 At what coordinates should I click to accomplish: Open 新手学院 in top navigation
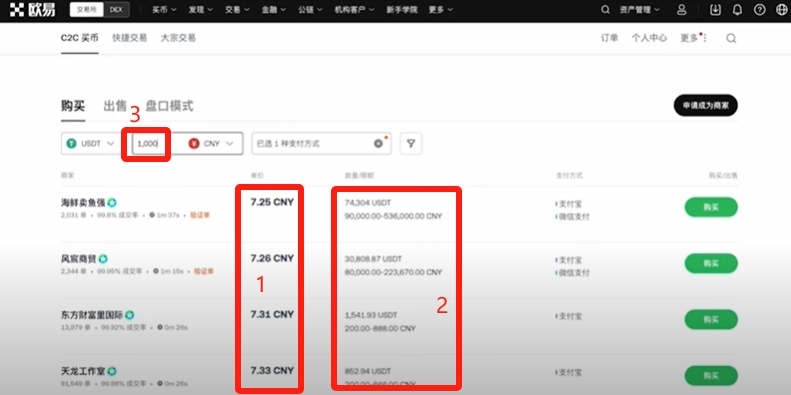click(402, 10)
